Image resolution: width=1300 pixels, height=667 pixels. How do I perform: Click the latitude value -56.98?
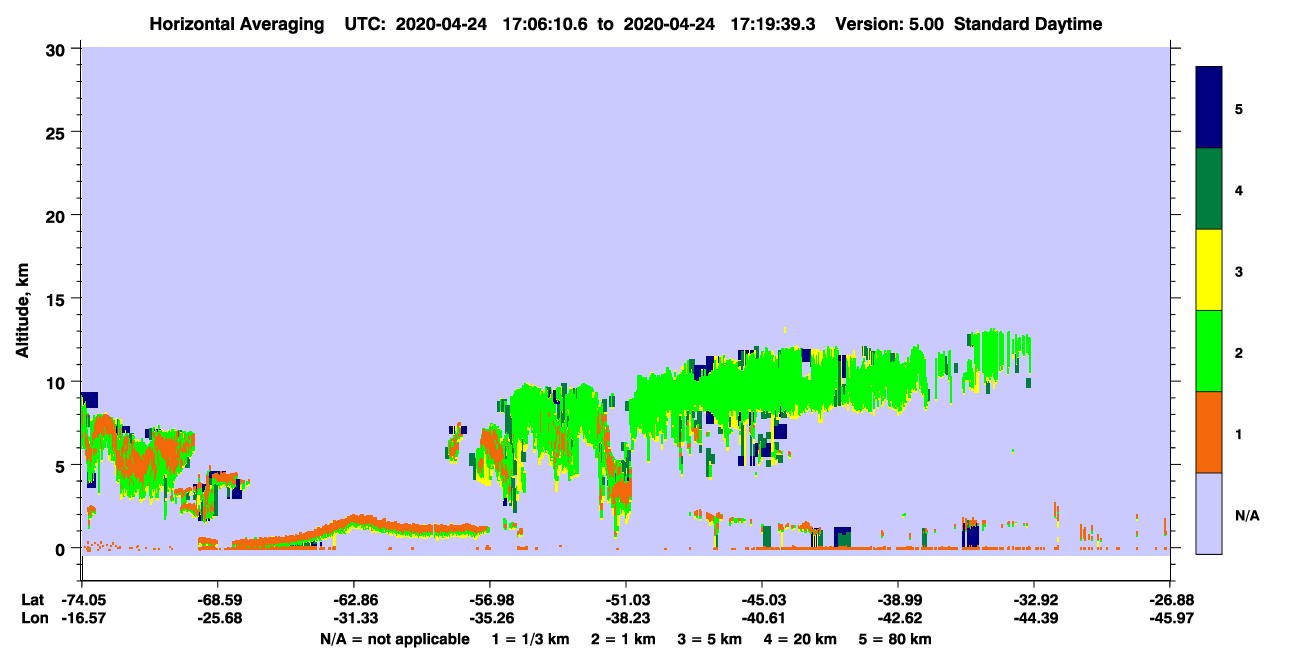[490, 600]
